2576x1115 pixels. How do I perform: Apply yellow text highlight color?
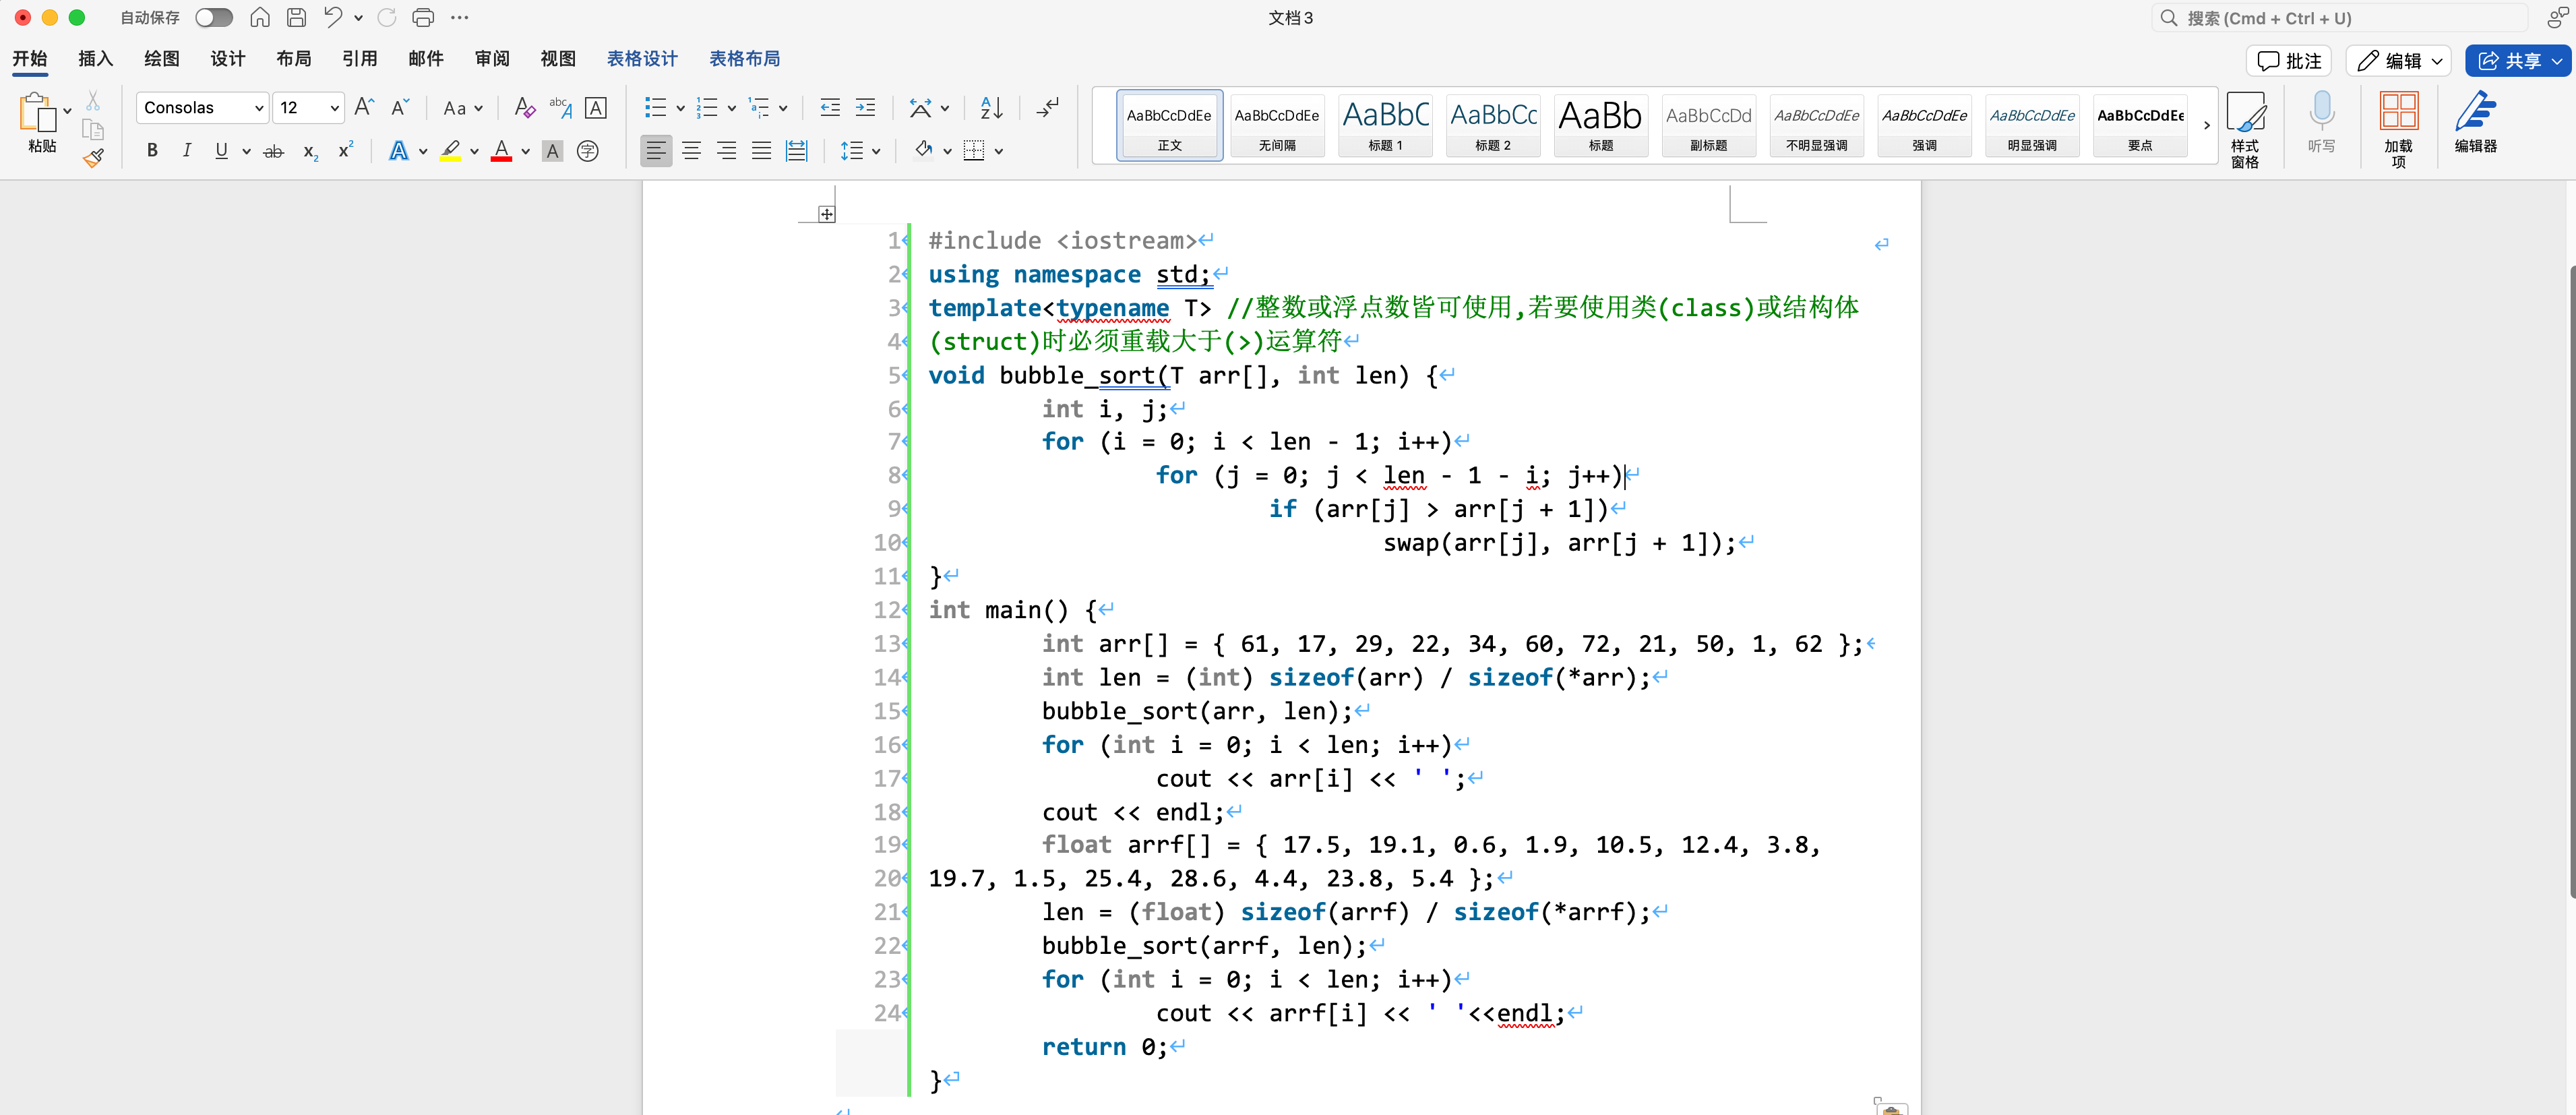pos(450,151)
